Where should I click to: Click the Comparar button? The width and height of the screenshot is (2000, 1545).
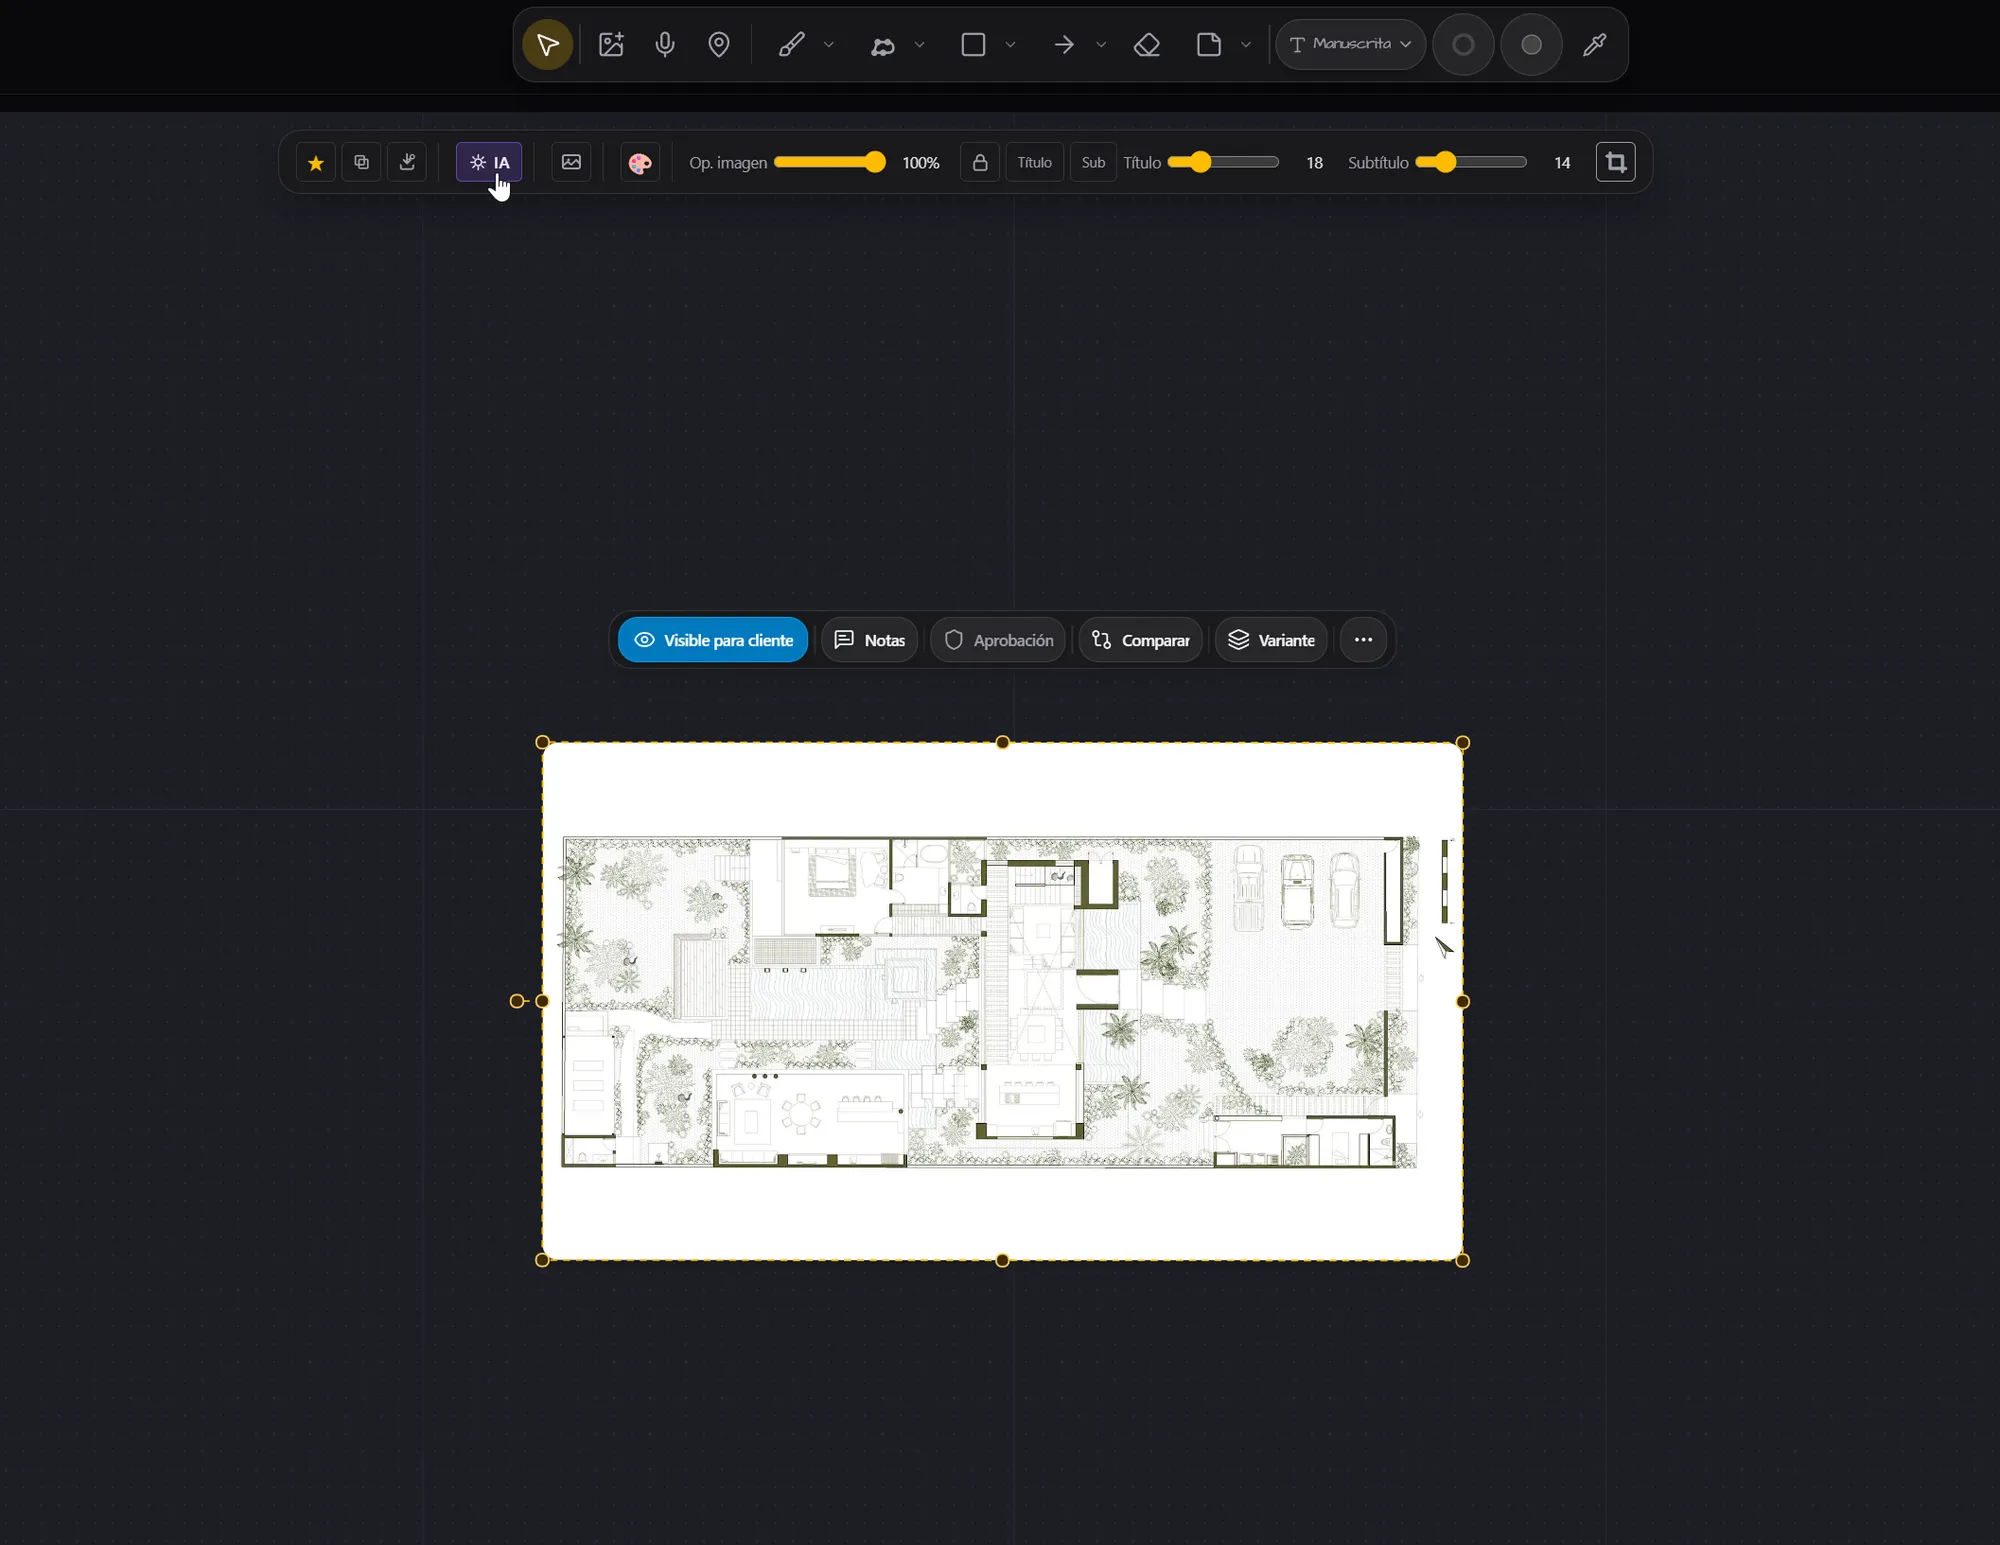pos(1140,640)
